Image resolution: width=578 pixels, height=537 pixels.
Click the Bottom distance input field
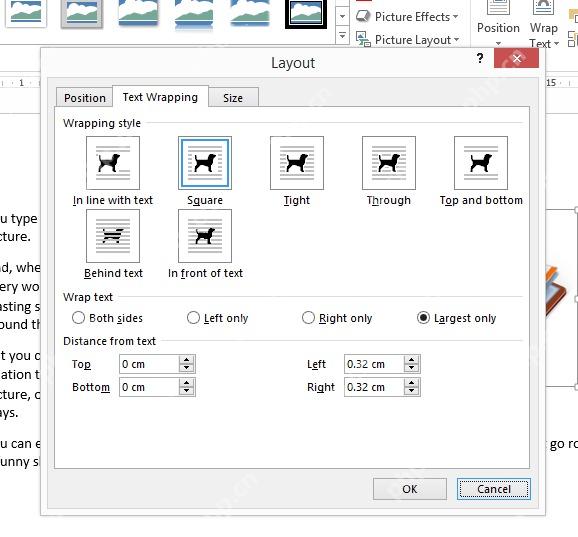click(x=150, y=387)
